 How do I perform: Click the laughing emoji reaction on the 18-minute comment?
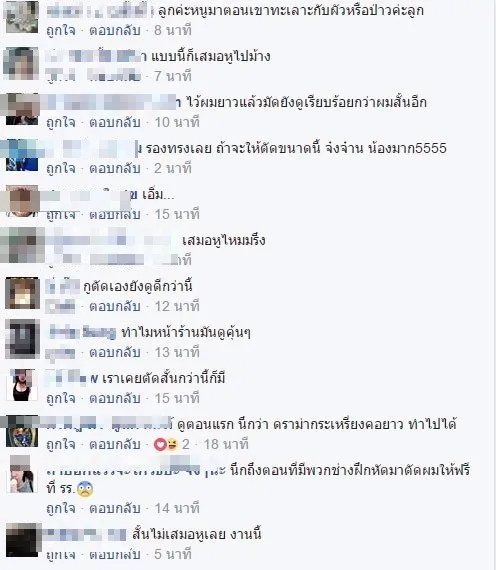[171, 444]
